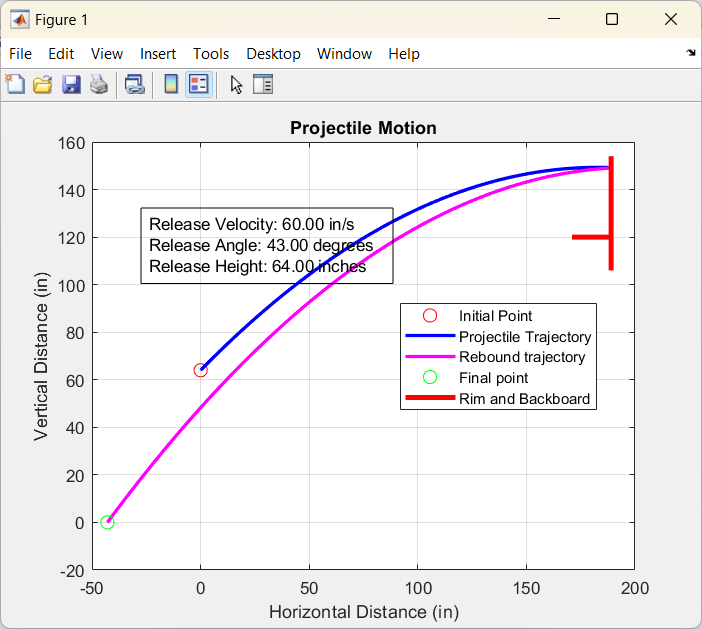
Task: Click the x-axis tick label 200
Action: 634,588
